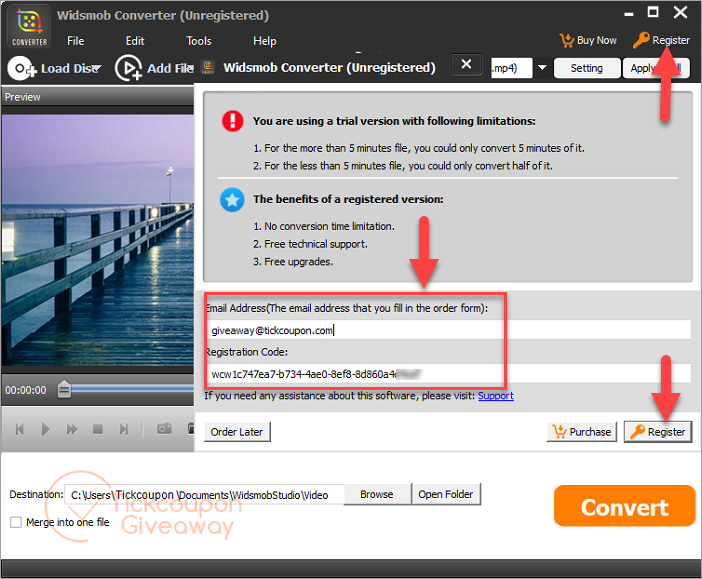Click the Order Later button
The image size is (702, 579).
coord(237,432)
